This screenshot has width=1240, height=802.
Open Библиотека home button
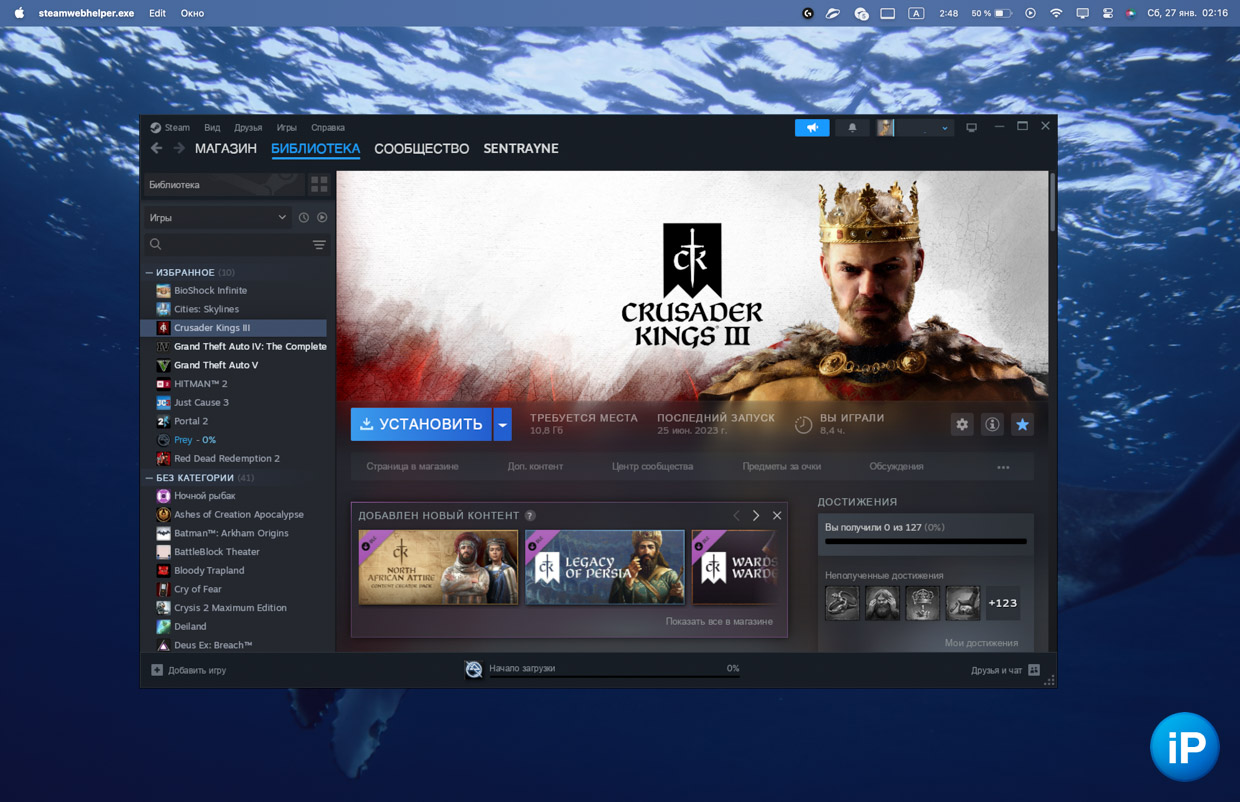[223, 185]
